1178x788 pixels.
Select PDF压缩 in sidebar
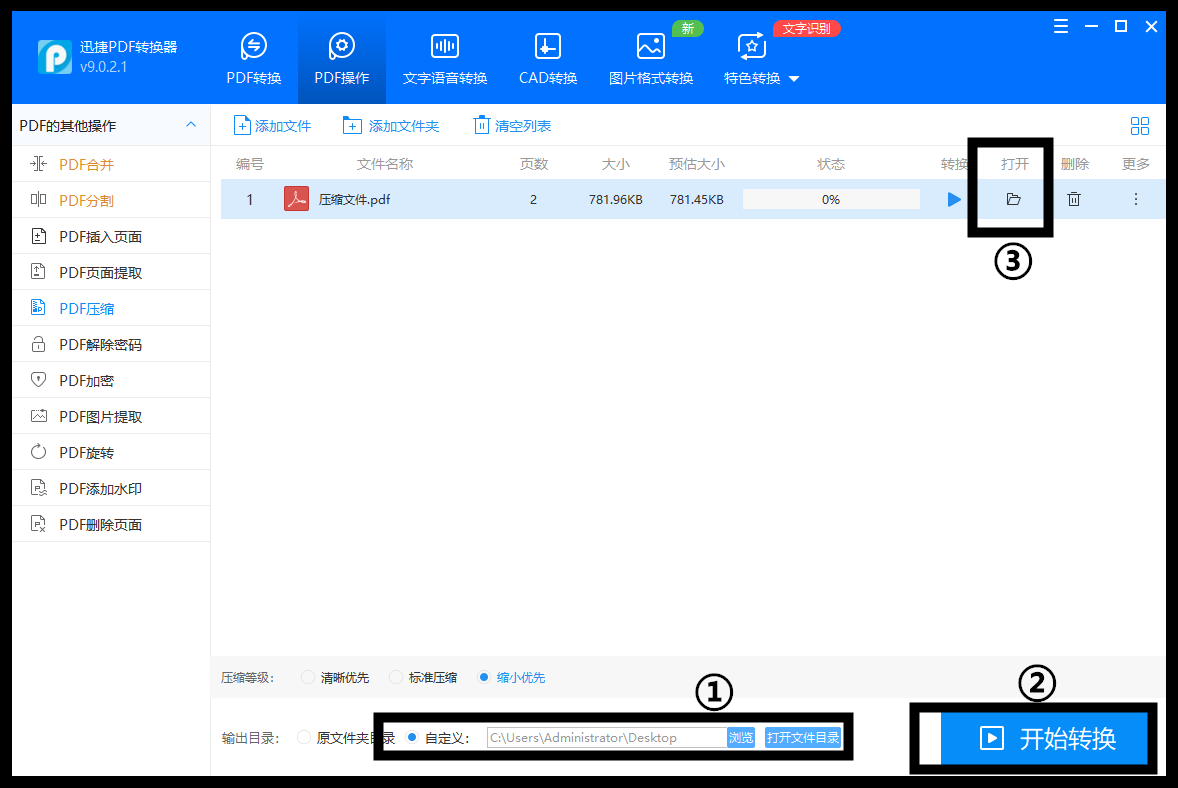click(x=111, y=309)
